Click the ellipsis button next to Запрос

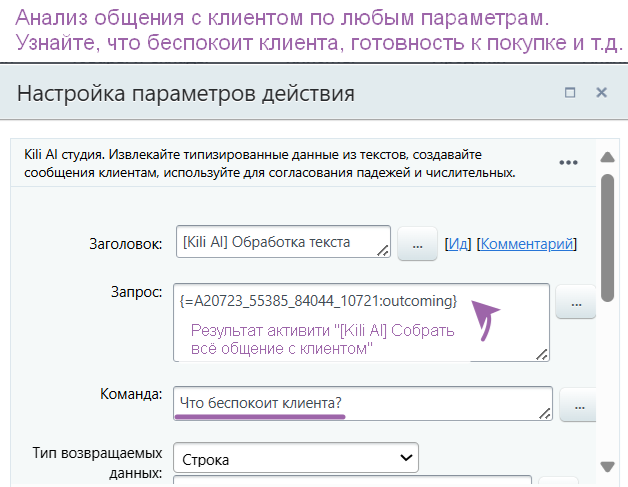pos(576,301)
